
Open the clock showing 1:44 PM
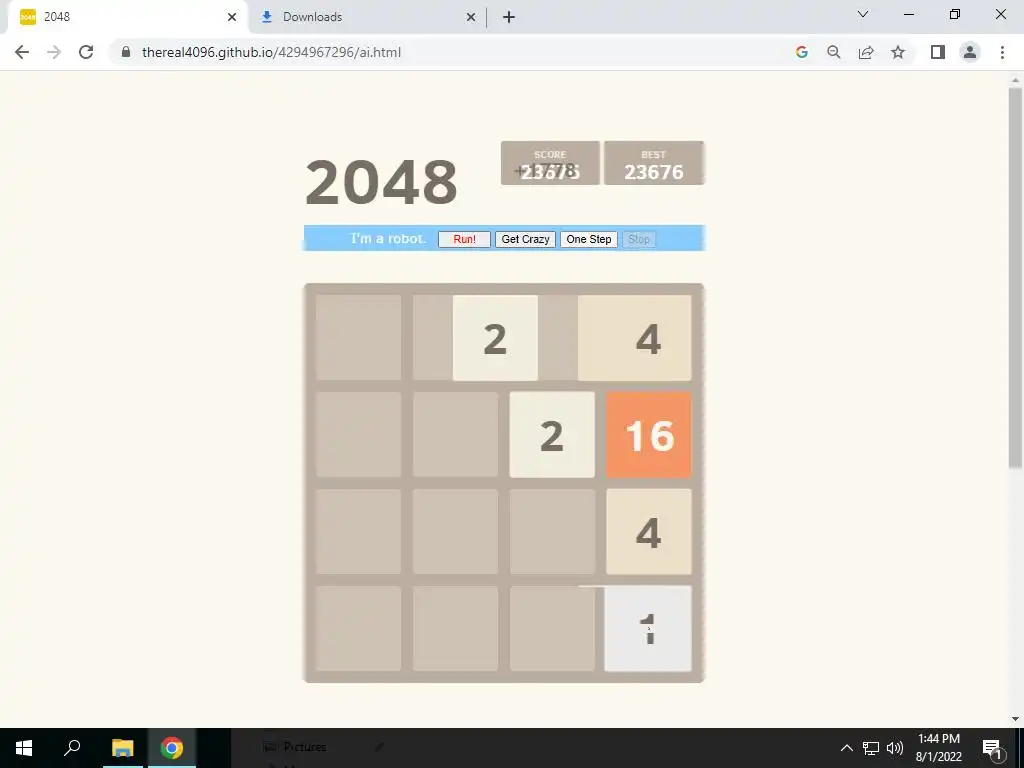938,748
